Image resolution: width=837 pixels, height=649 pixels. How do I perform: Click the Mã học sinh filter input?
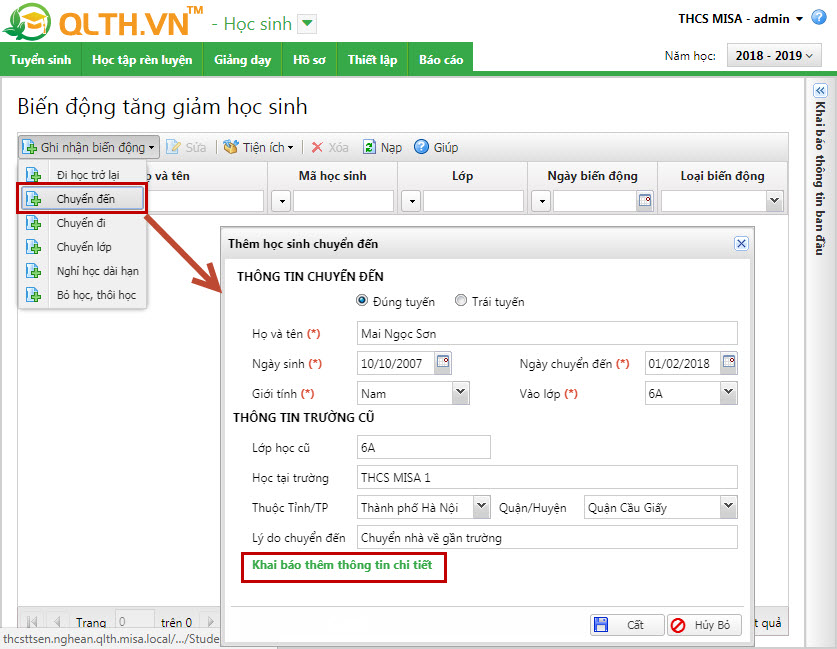tap(343, 201)
